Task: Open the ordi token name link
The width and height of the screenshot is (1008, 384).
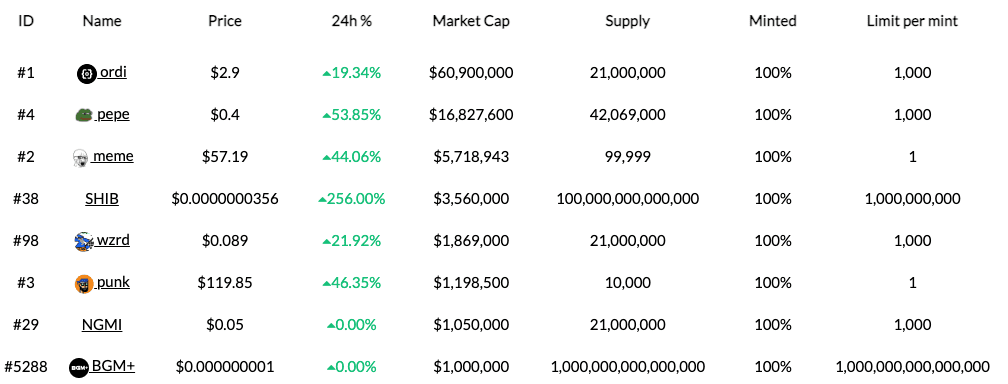Action: (112, 72)
